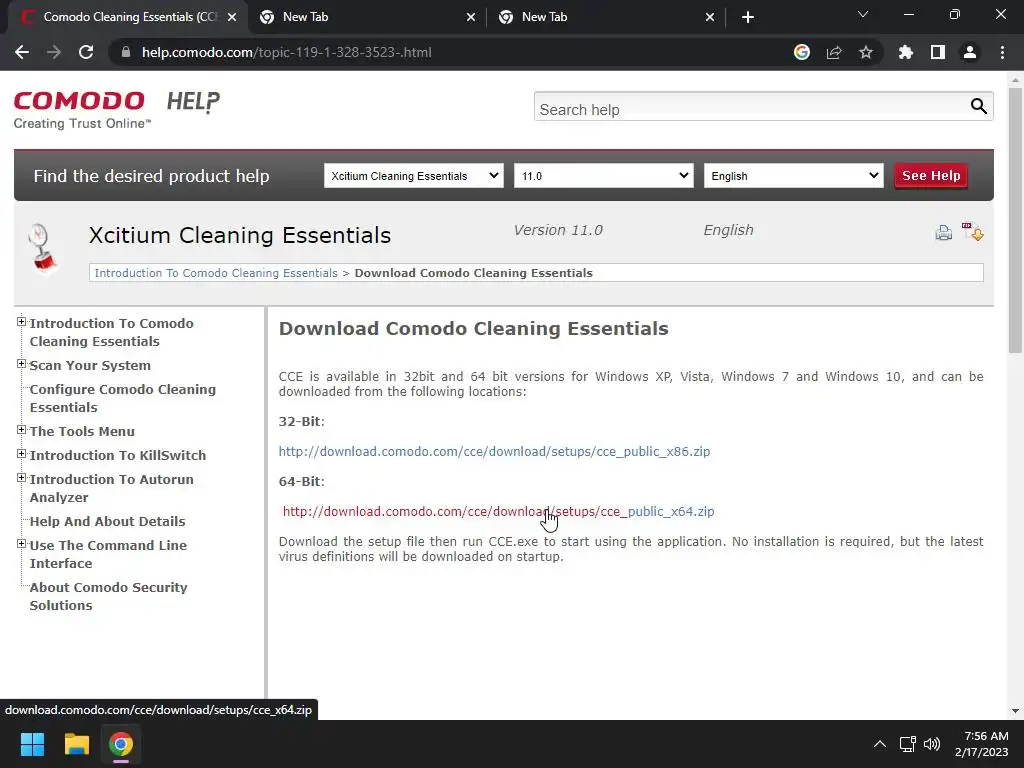The width and height of the screenshot is (1024, 768).
Task: Open The Tools Menu topic
Action: click(x=82, y=431)
